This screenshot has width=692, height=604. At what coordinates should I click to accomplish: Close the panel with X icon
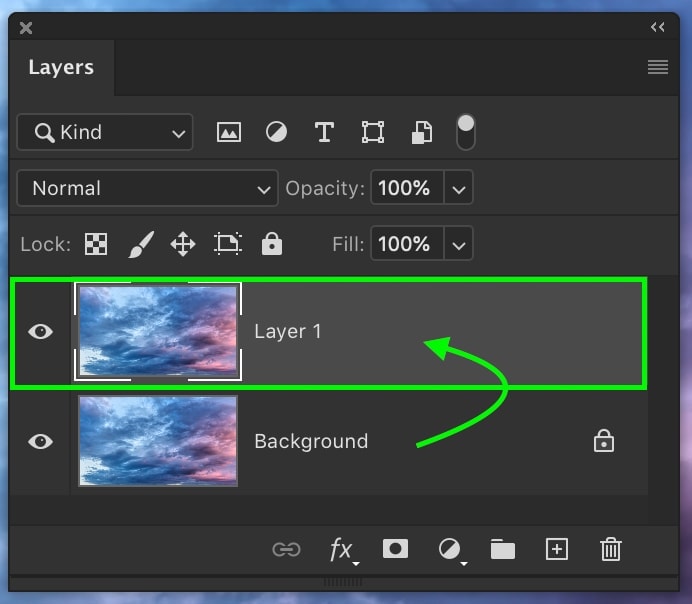click(x=26, y=28)
